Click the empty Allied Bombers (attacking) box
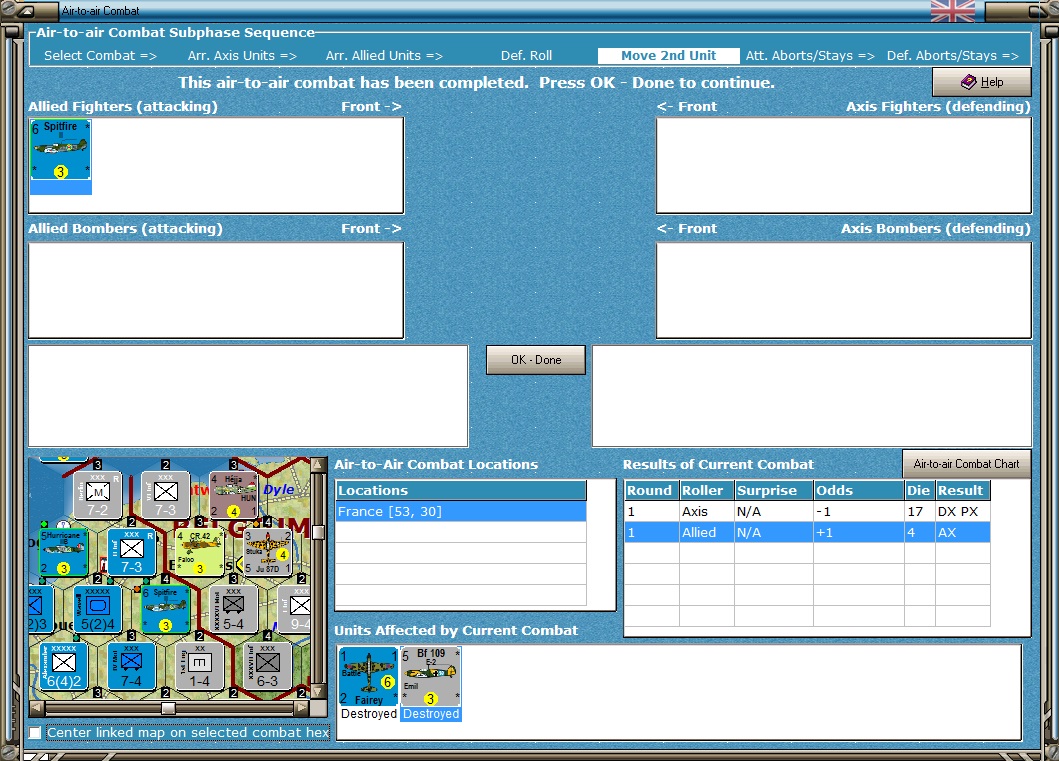Viewport: 1059px width, 761px height. click(x=216, y=290)
